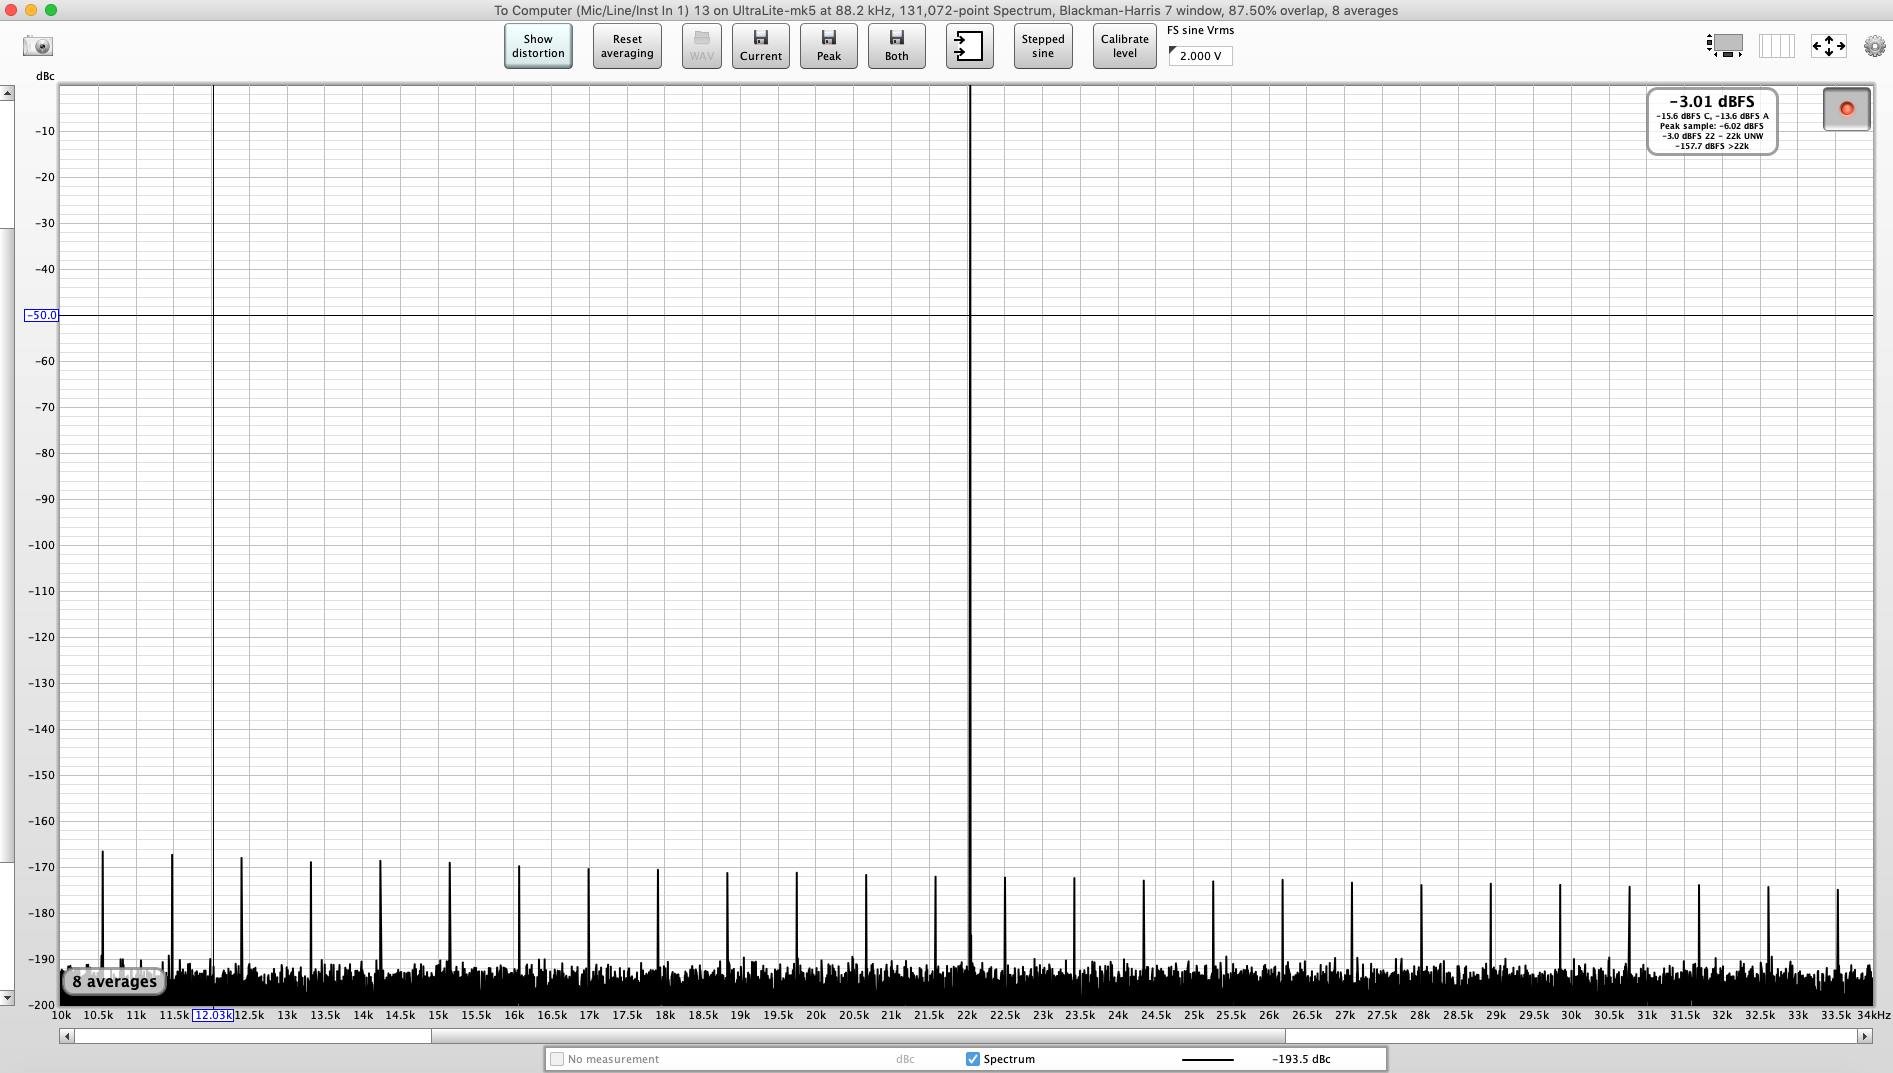
Task: Click the 20k frequency axis label
Action: click(816, 1015)
